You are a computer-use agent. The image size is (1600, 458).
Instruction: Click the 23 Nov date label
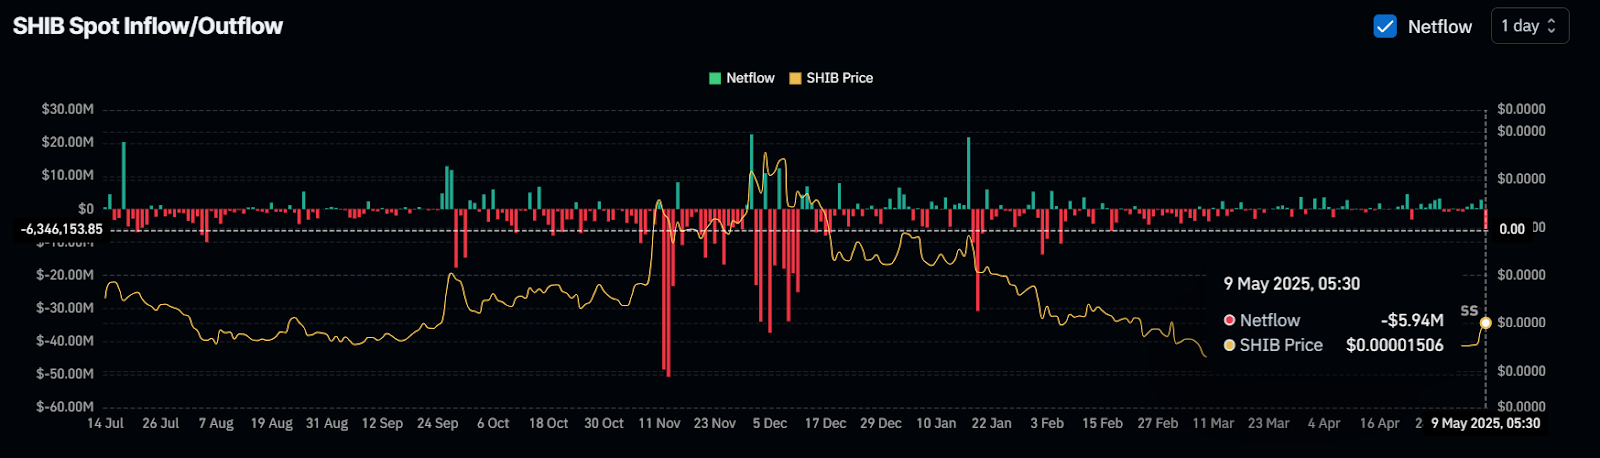pyautogui.click(x=715, y=423)
